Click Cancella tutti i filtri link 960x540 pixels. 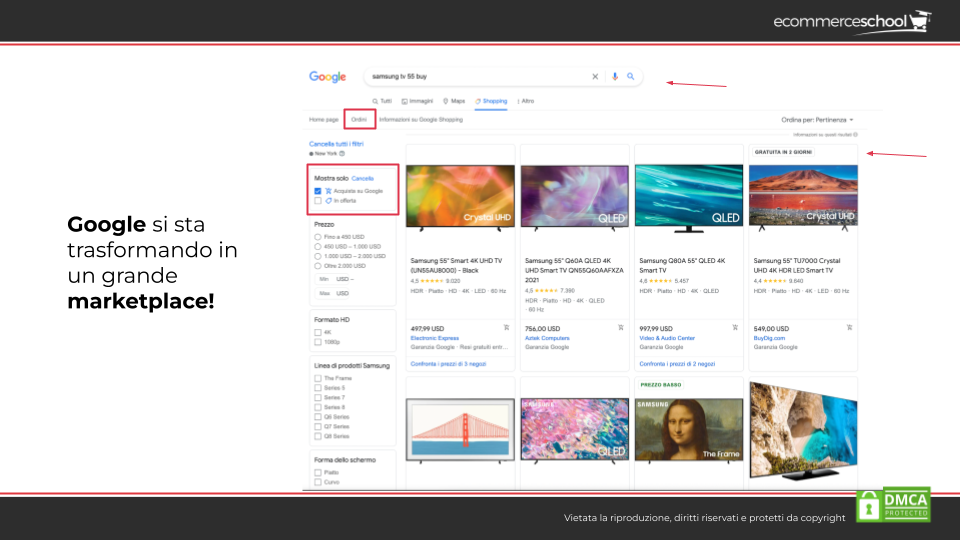tap(336, 144)
